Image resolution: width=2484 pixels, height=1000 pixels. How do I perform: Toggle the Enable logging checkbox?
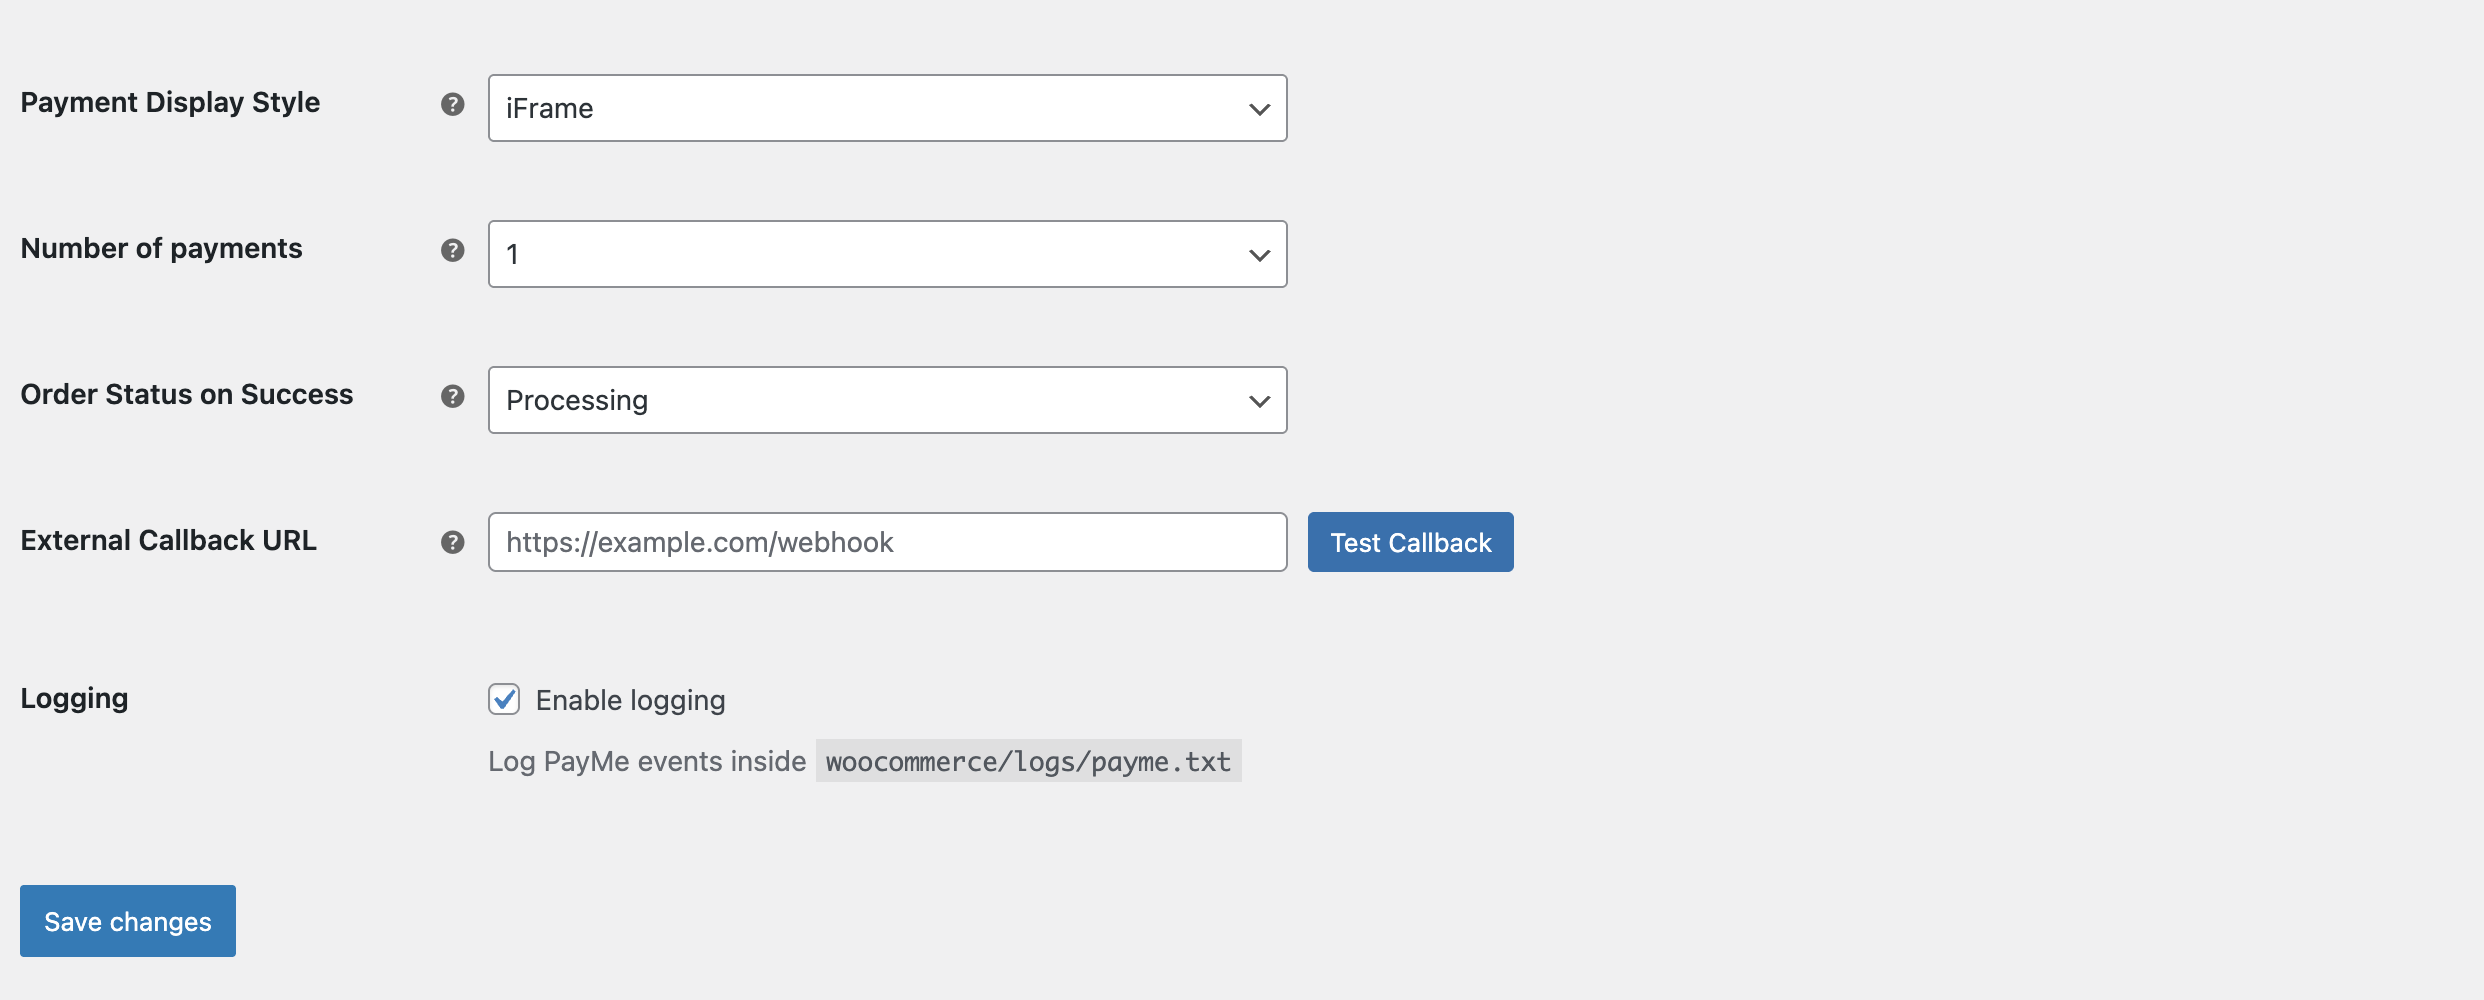[504, 699]
